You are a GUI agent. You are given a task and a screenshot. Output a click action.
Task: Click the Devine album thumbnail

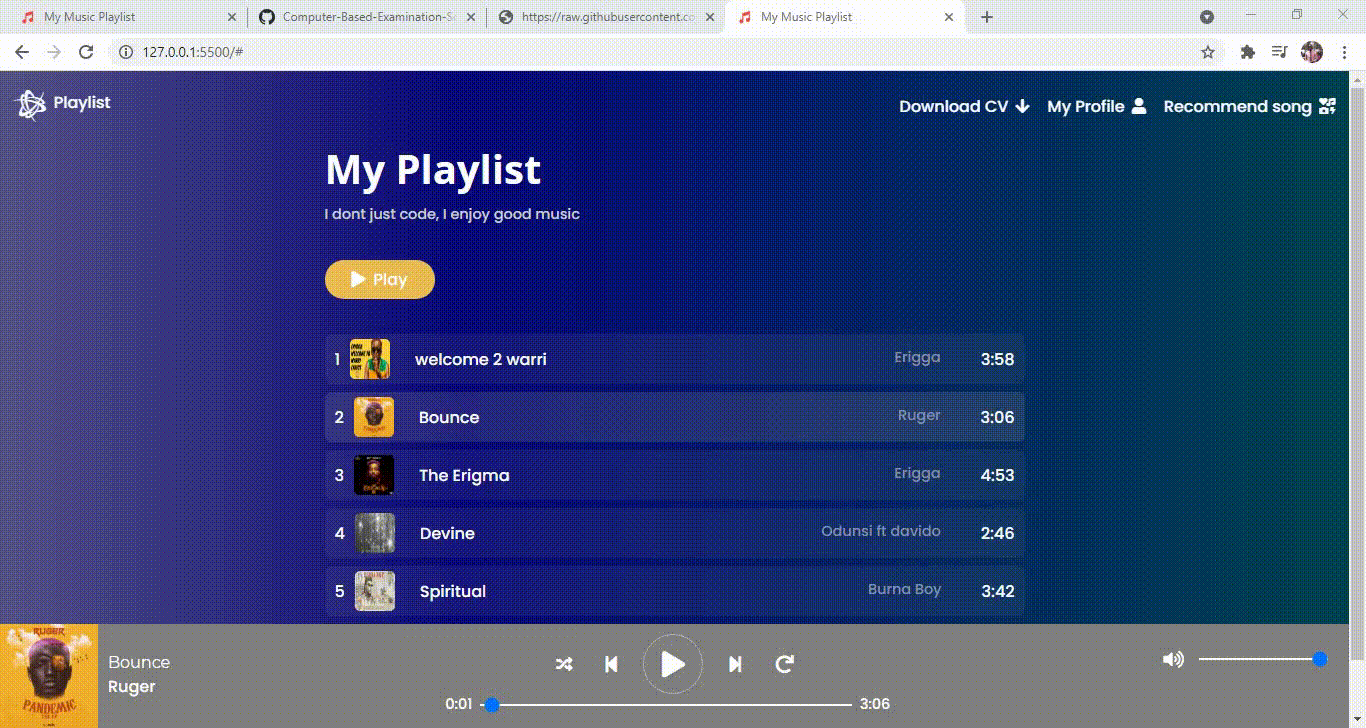(375, 533)
